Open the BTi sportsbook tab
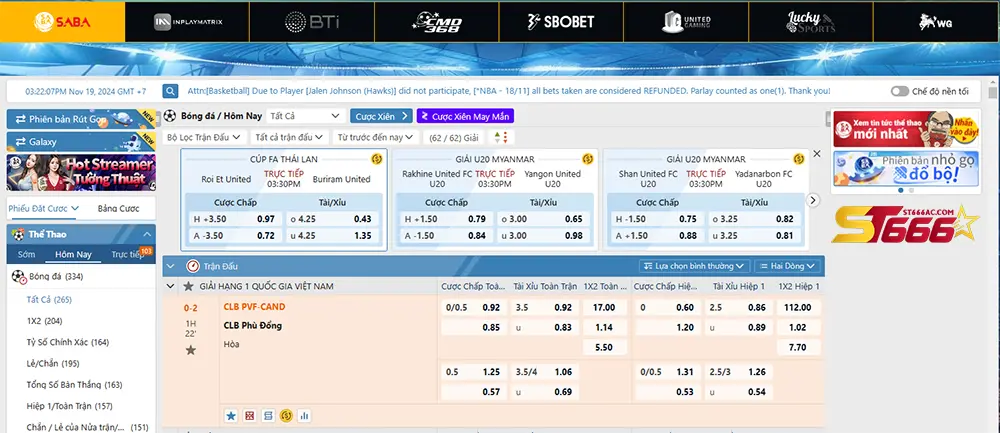This screenshot has height=433, width=1000. point(312,22)
